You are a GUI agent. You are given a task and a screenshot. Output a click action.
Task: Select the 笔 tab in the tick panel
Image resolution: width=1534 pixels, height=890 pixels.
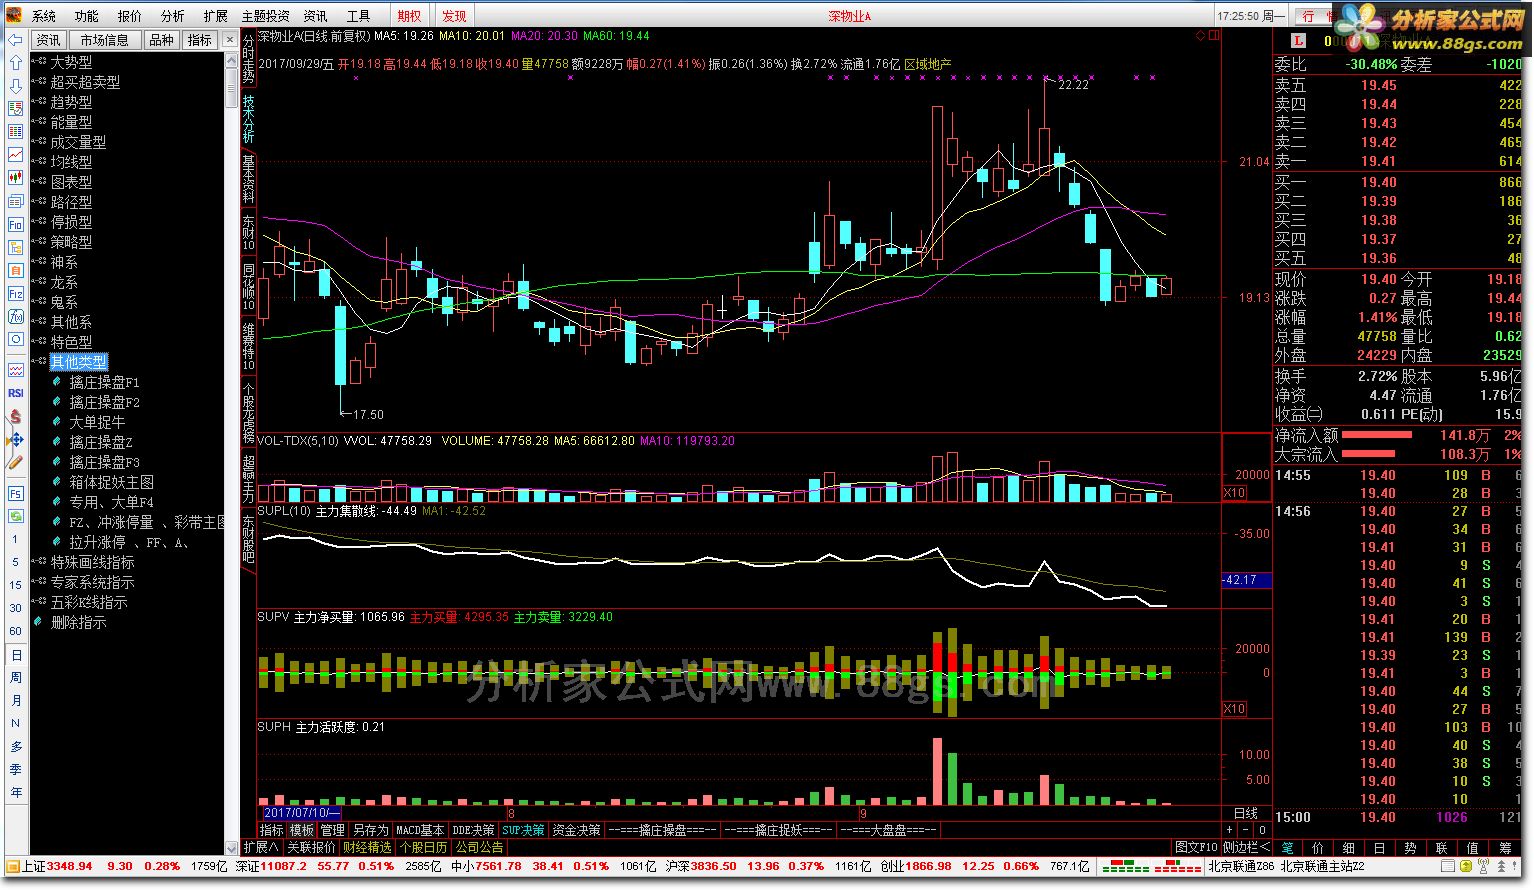pyautogui.click(x=1288, y=847)
